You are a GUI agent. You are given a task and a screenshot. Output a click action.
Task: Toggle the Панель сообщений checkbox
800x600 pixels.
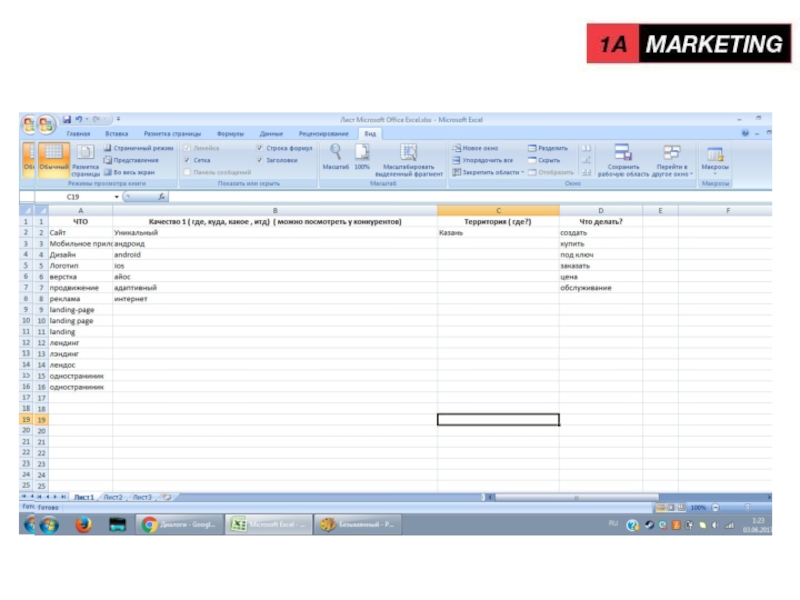point(187,172)
